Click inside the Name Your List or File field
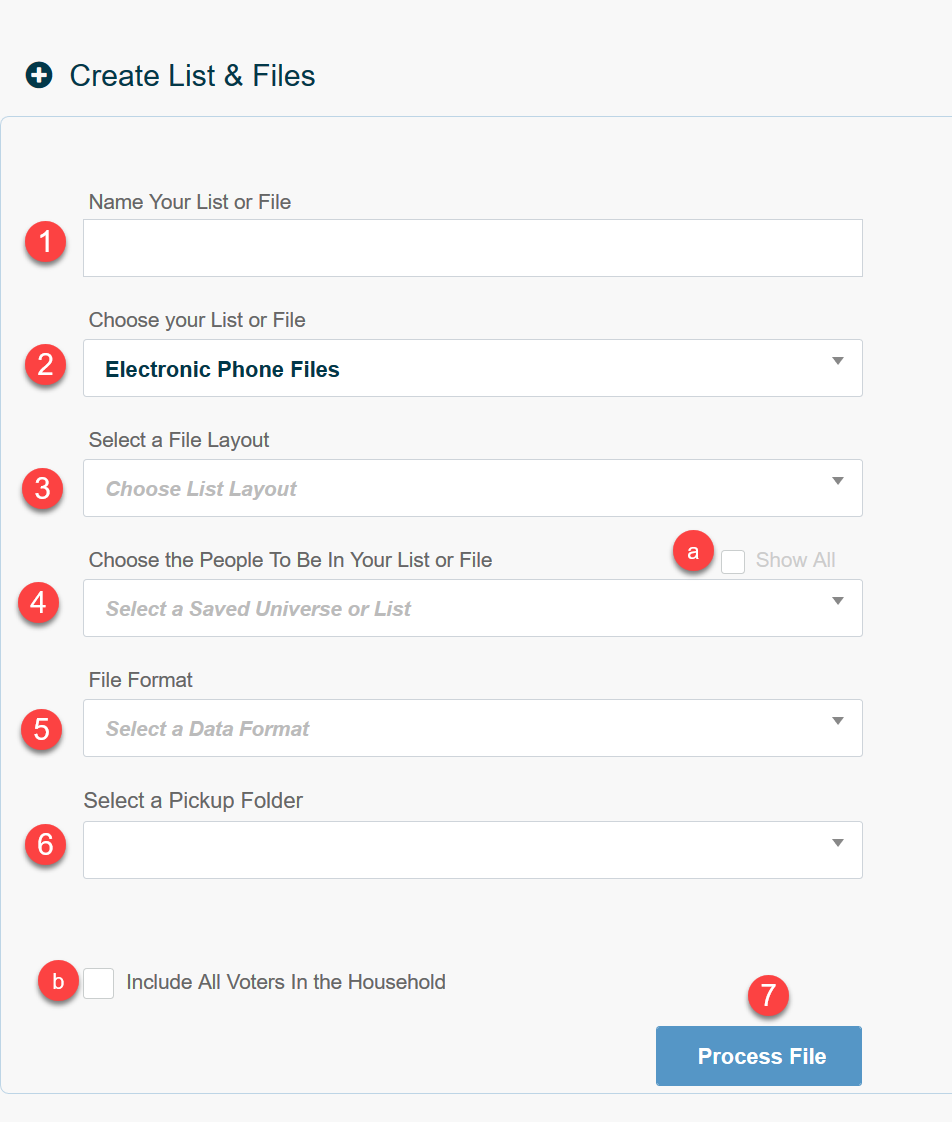Screen dimensions: 952x1122 [x=472, y=247]
